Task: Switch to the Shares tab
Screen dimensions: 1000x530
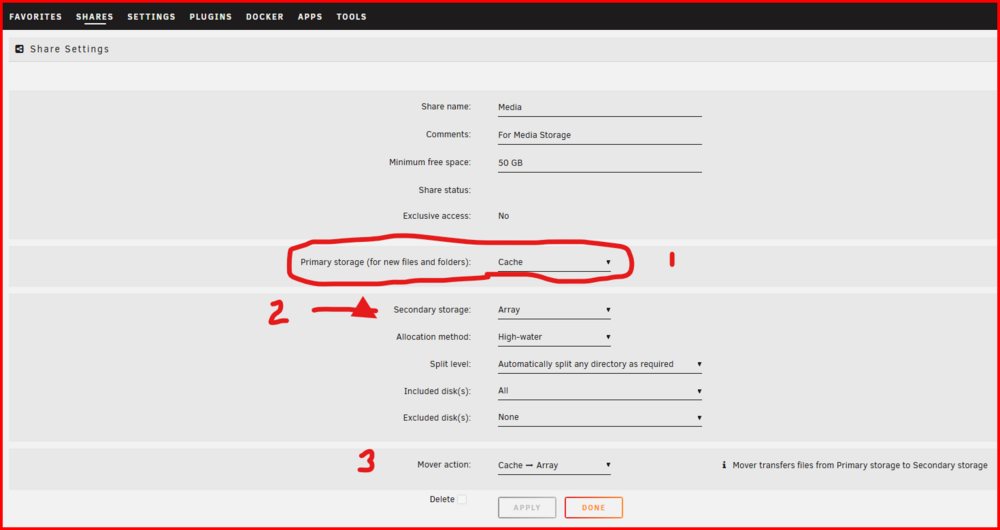Action: click(94, 17)
